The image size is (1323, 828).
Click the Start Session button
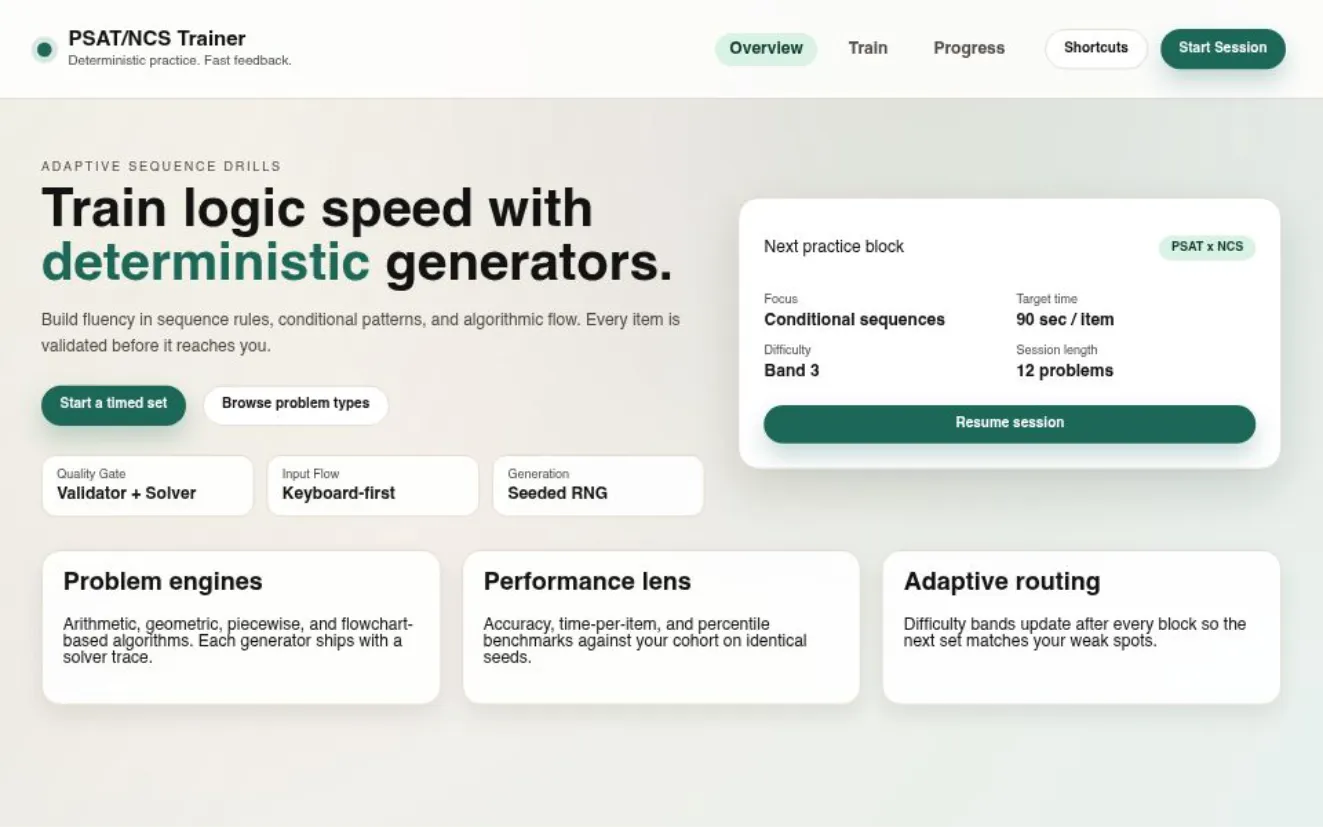[1222, 48]
